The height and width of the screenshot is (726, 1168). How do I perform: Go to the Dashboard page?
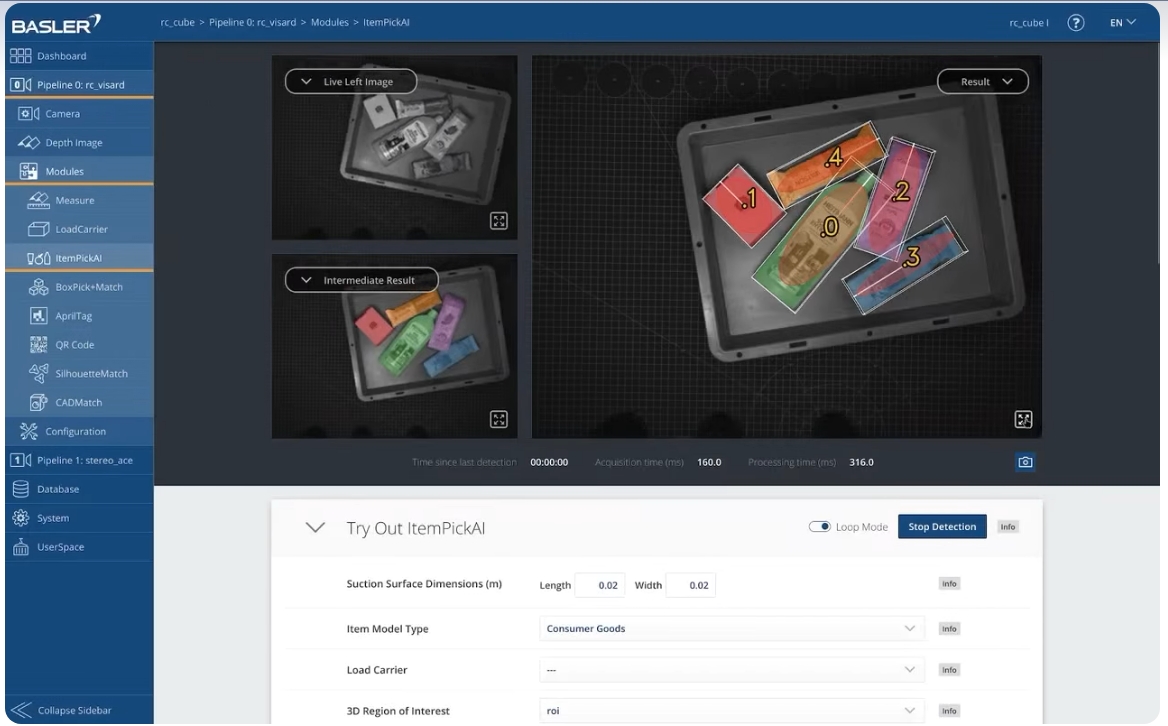(x=61, y=56)
